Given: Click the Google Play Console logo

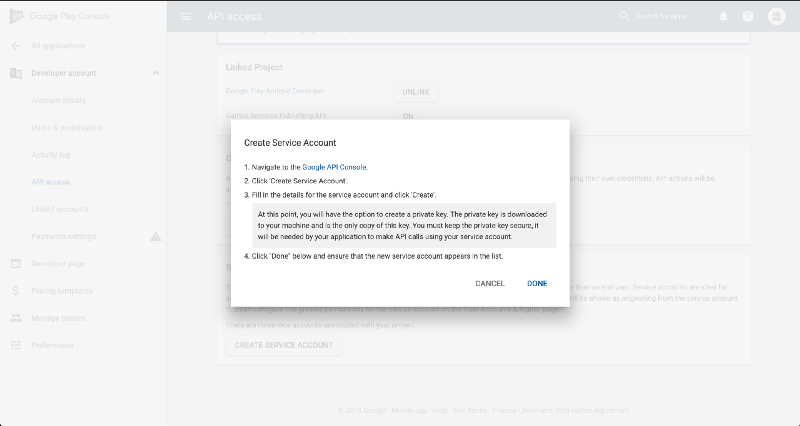Looking at the screenshot, I should pos(60,16).
